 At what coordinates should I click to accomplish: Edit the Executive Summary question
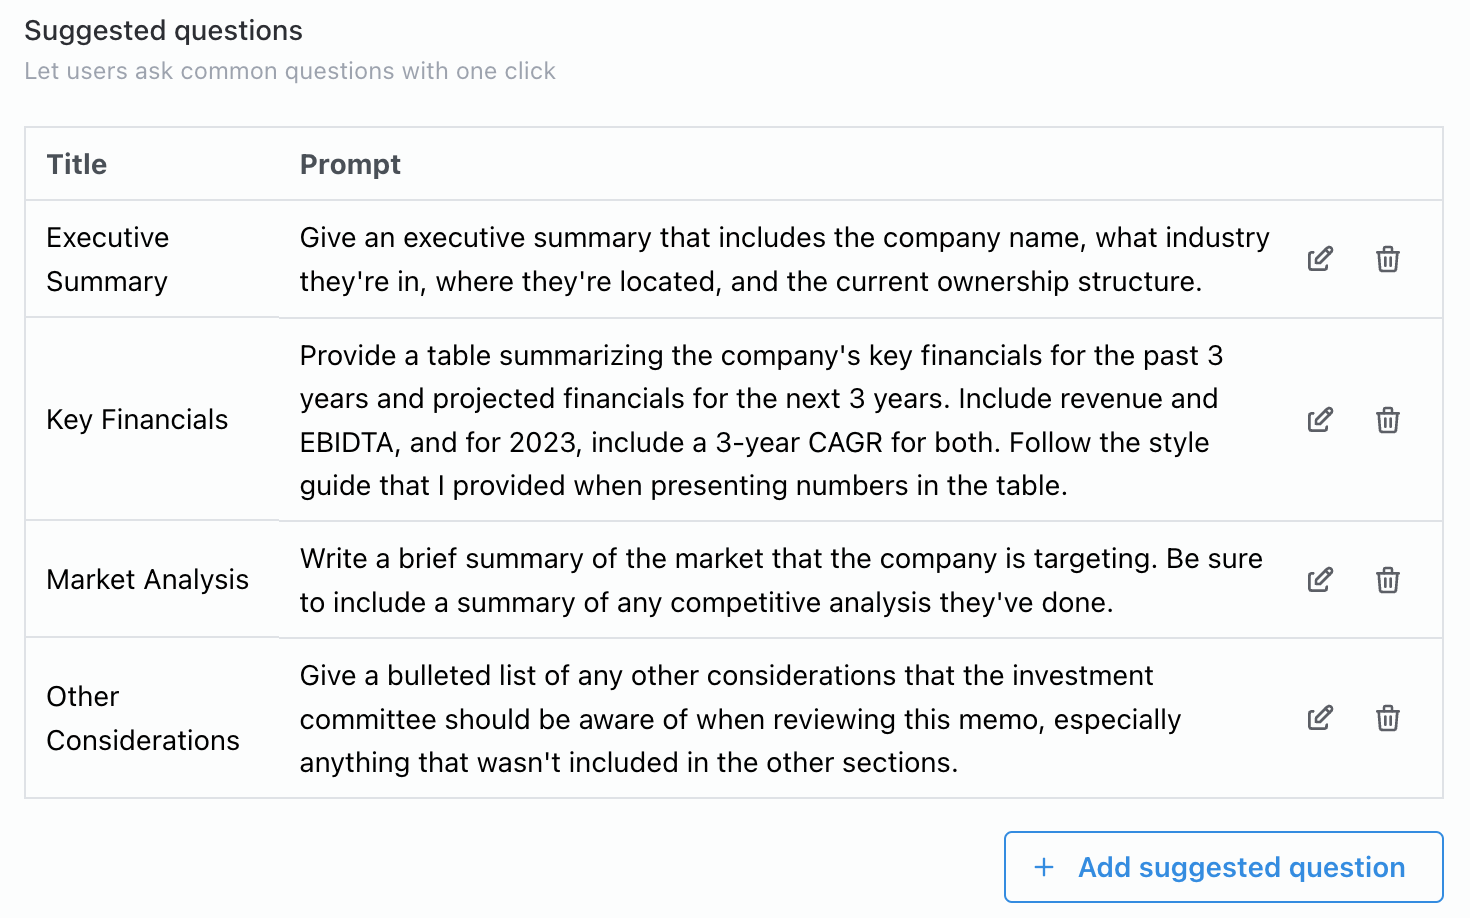[1320, 259]
